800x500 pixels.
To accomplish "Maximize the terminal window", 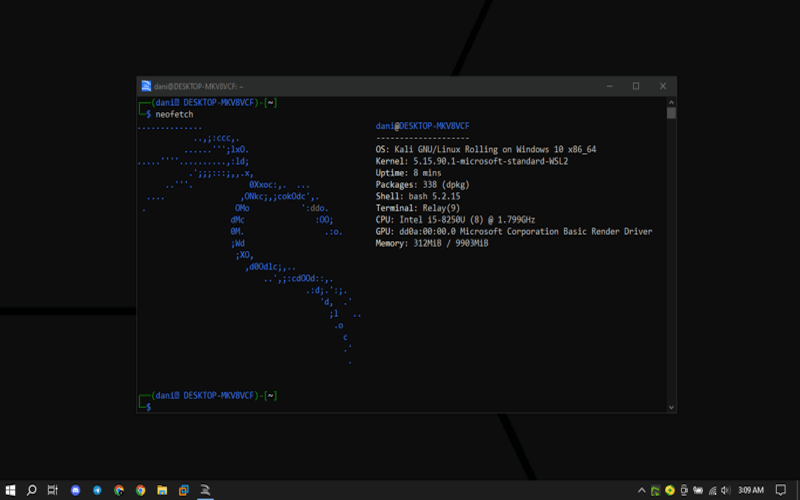I will click(x=636, y=86).
